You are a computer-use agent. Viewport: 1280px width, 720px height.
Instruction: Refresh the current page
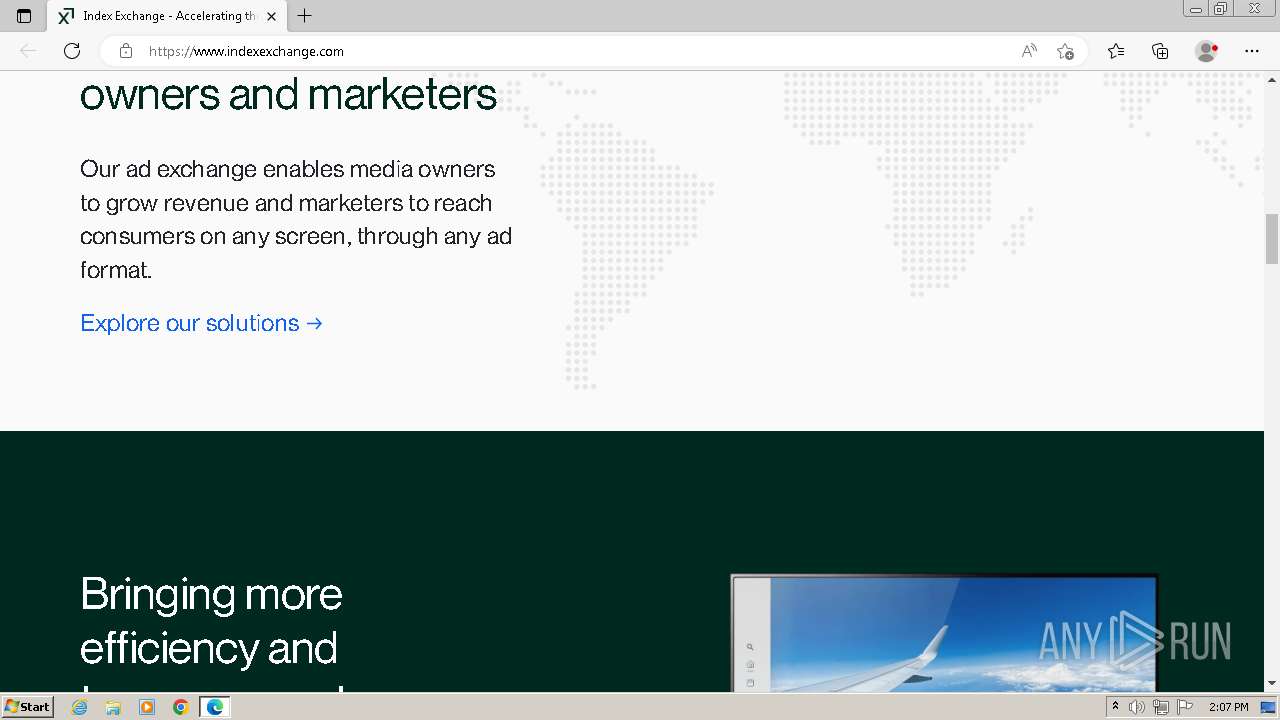pos(72,51)
